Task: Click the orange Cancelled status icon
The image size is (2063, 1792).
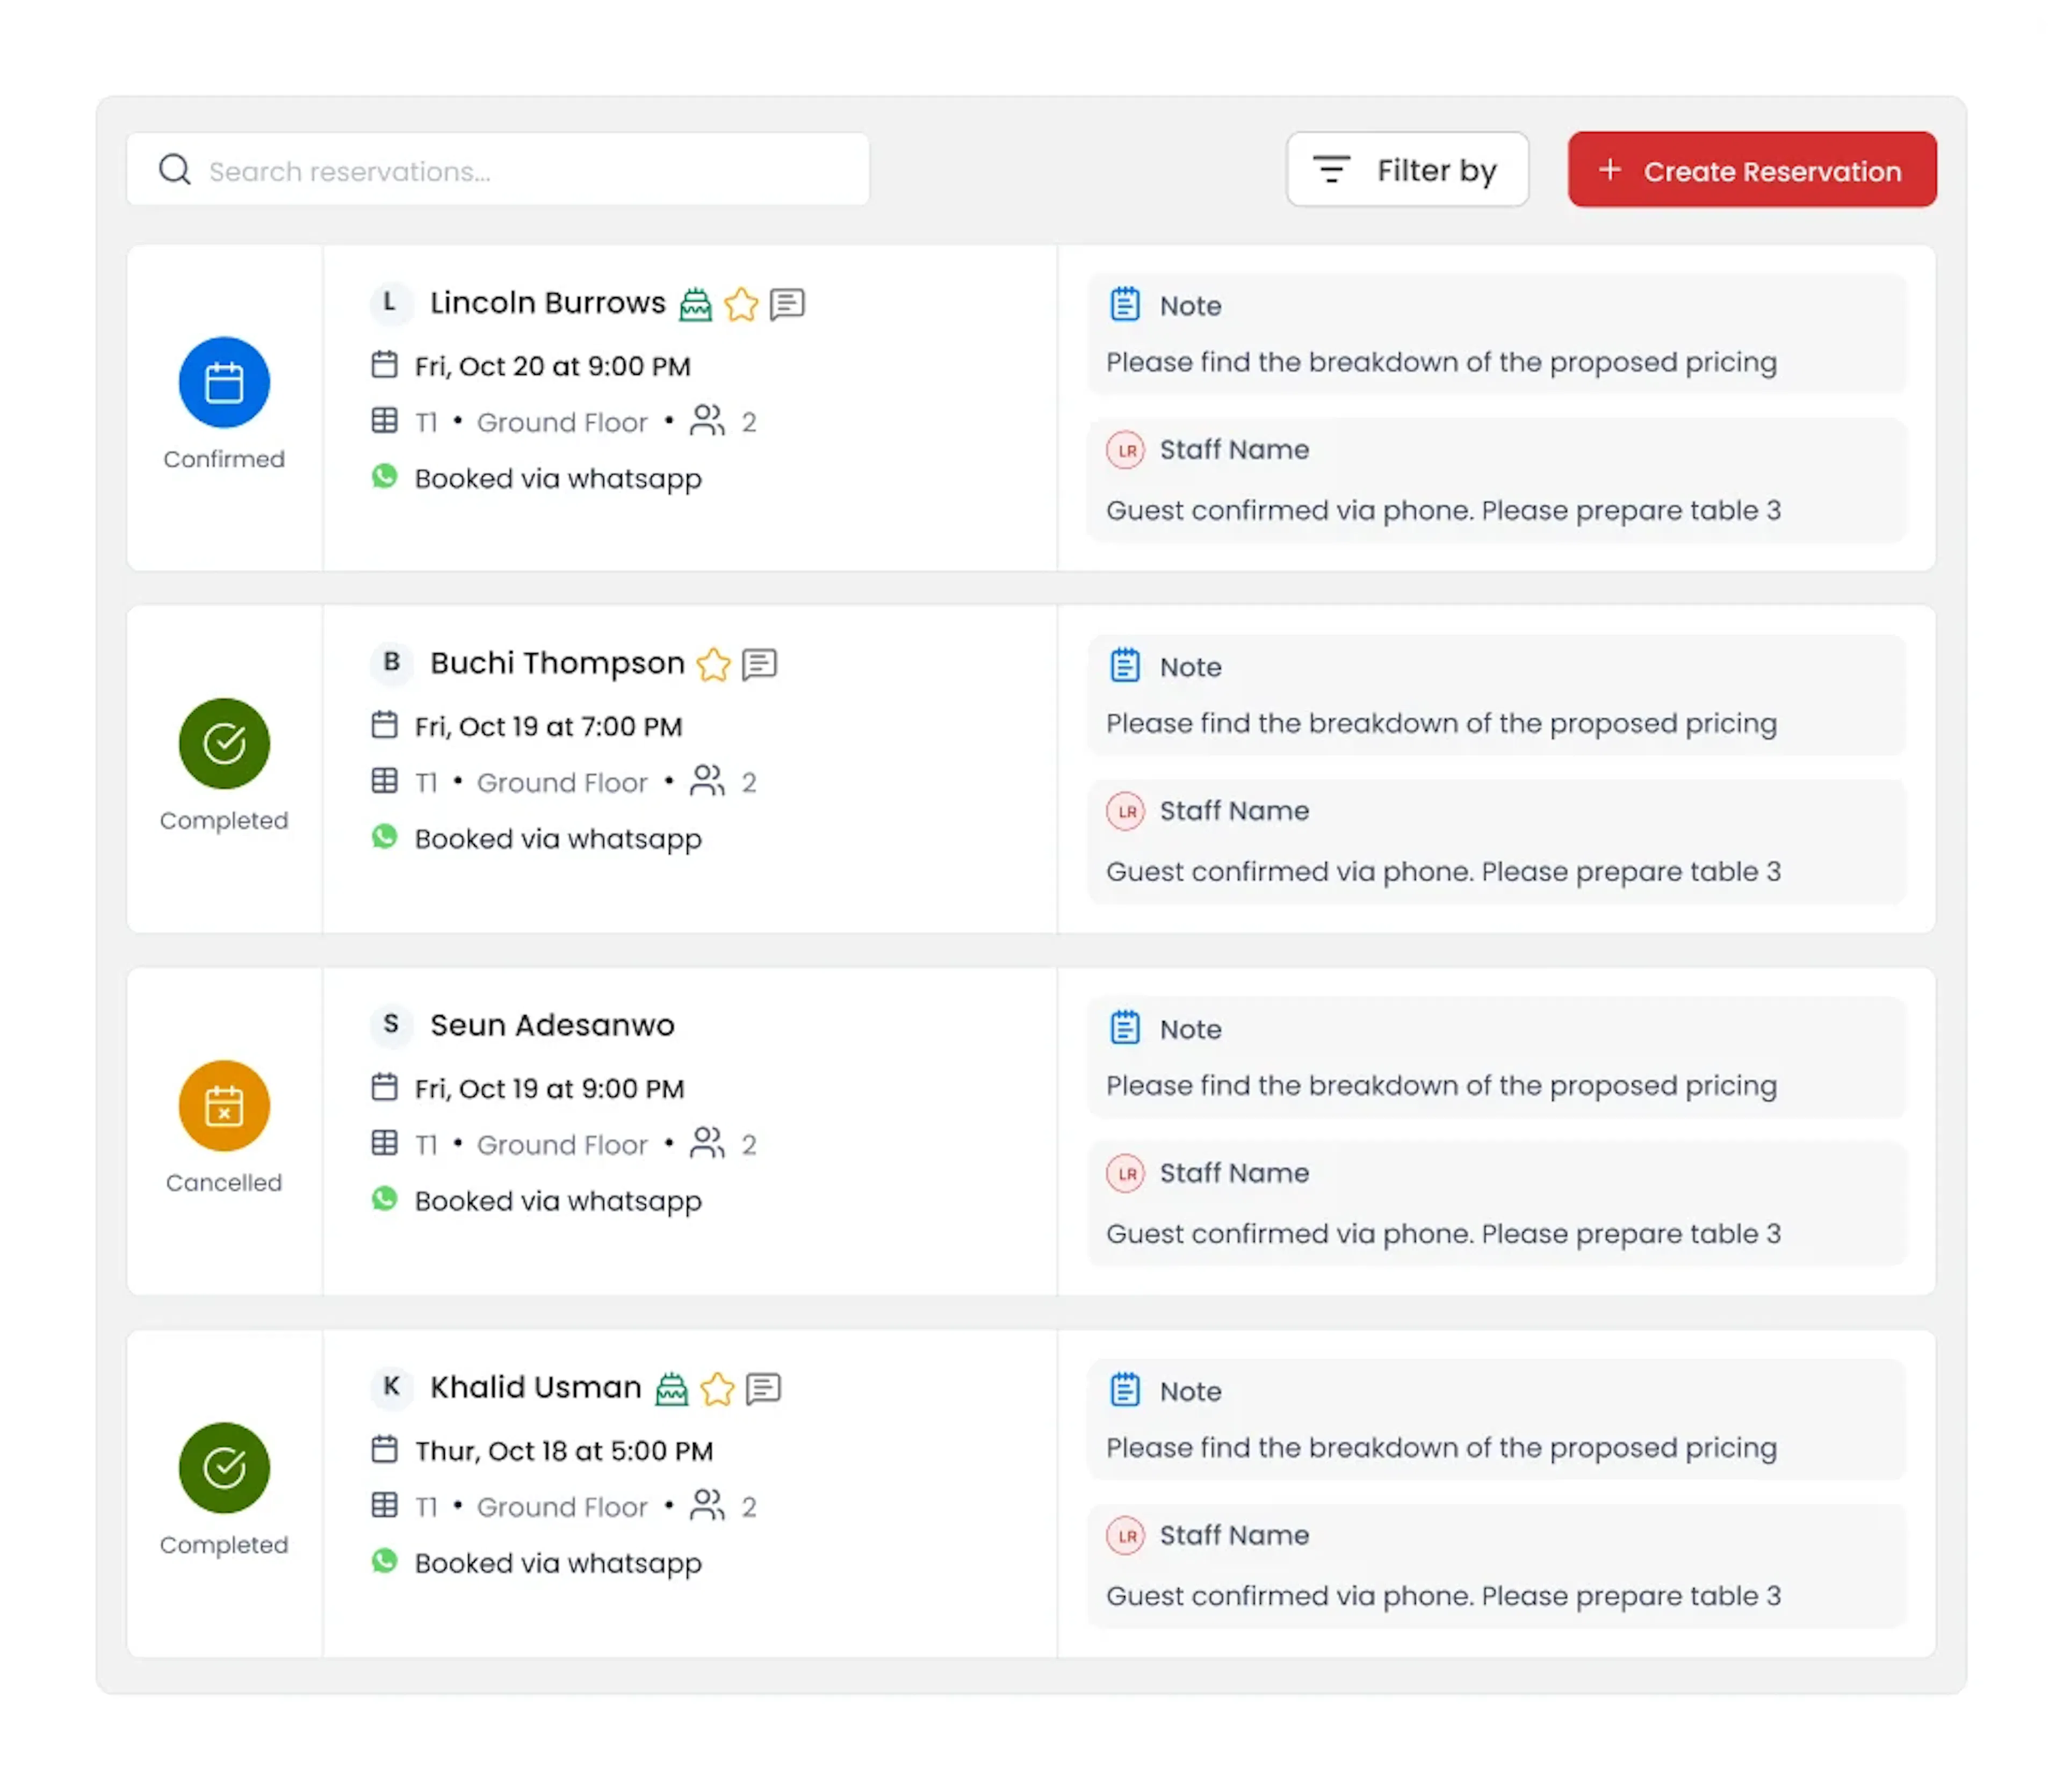Action: [x=224, y=1106]
